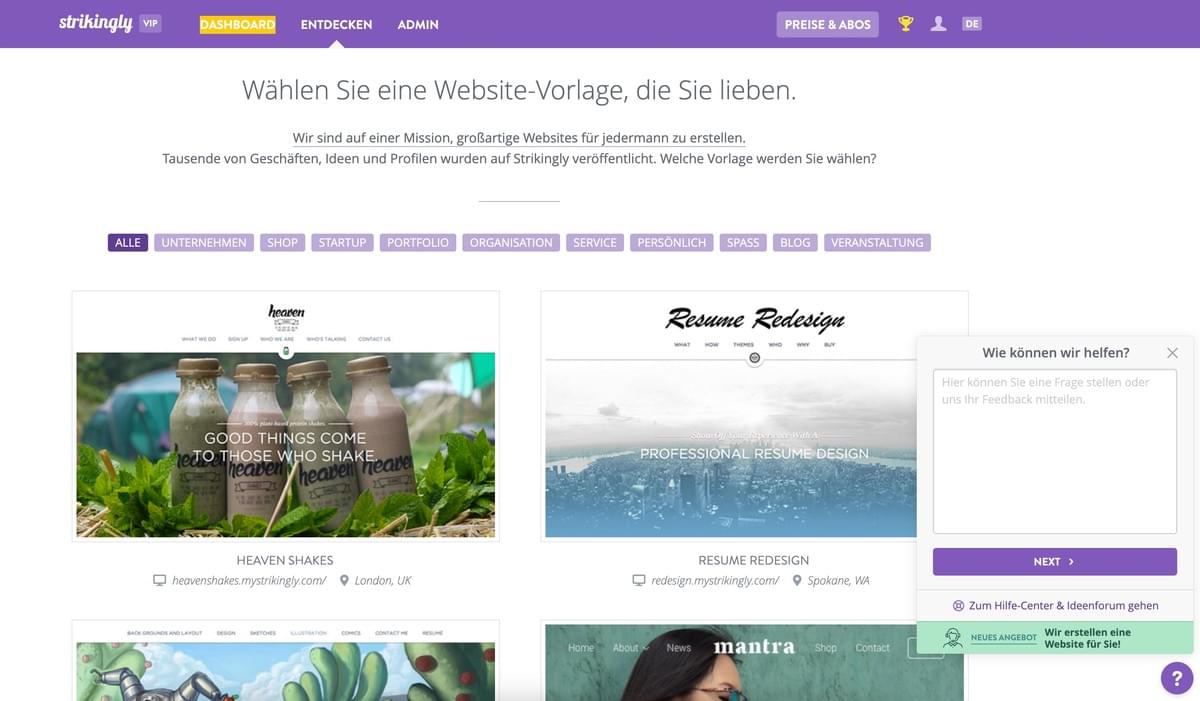The height and width of the screenshot is (701, 1200).
Task: Click the PREISE & ABOS button
Action: tap(827, 24)
